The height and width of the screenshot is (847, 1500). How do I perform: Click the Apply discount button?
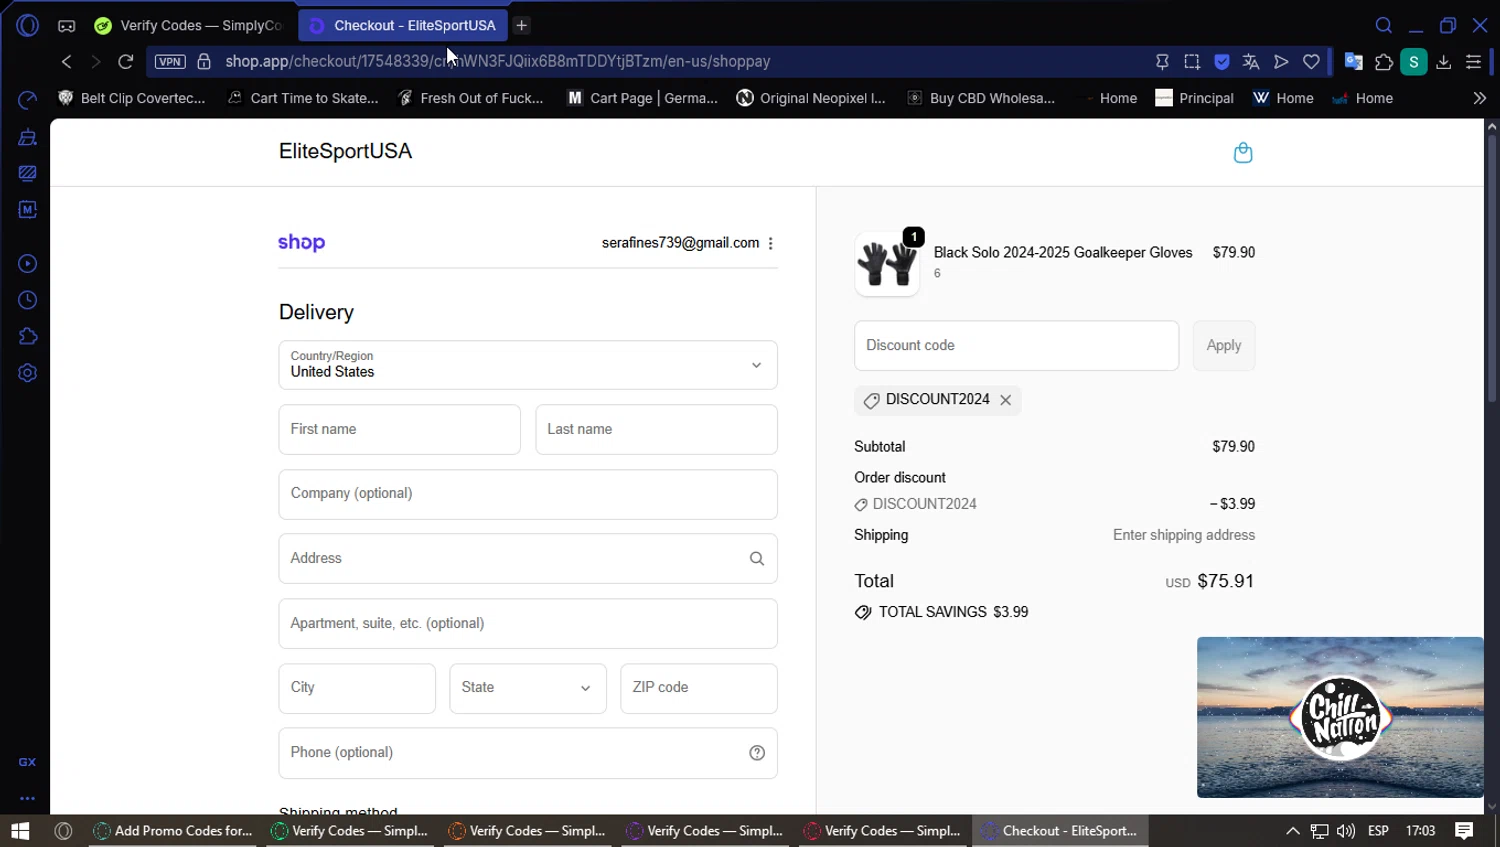click(x=1224, y=346)
